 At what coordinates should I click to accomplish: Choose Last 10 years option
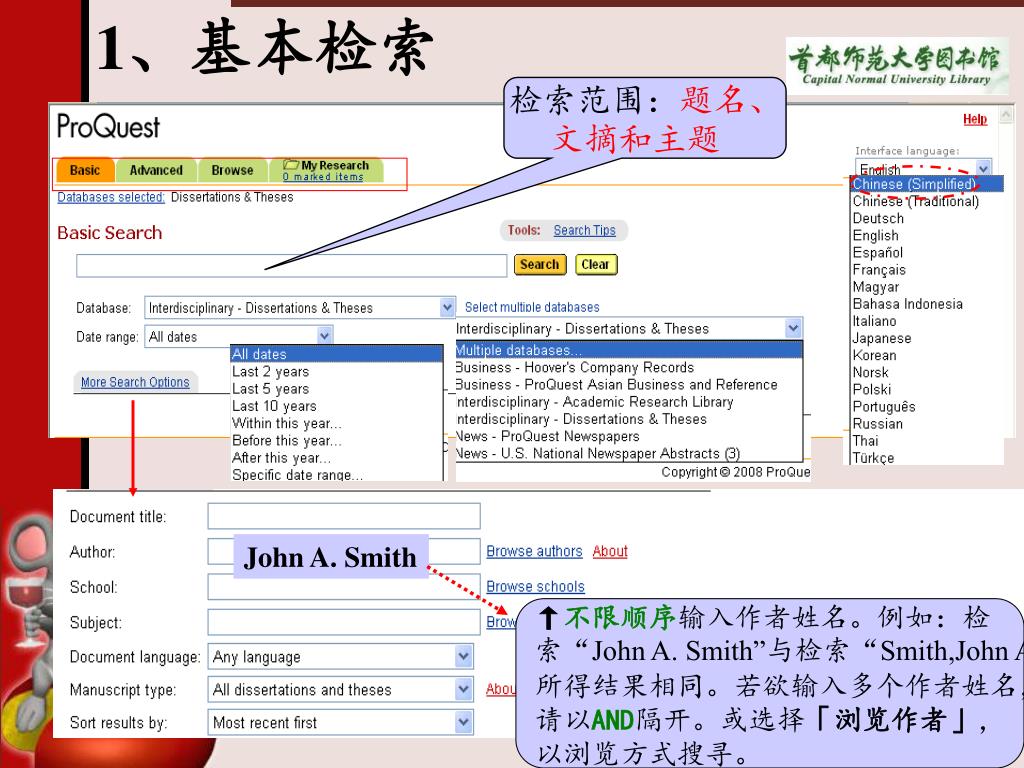pos(337,406)
